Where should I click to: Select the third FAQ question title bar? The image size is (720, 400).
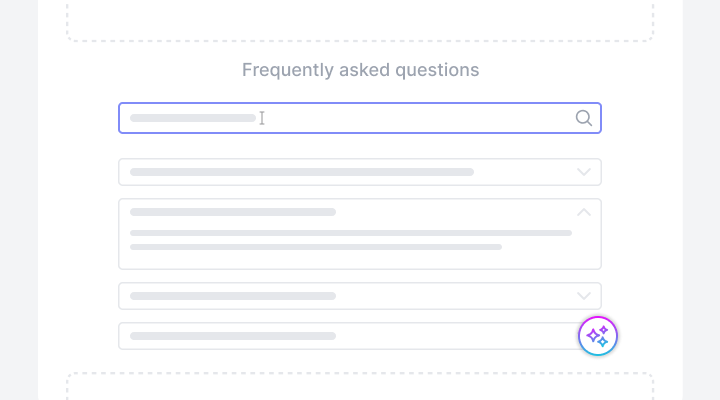tap(232, 296)
